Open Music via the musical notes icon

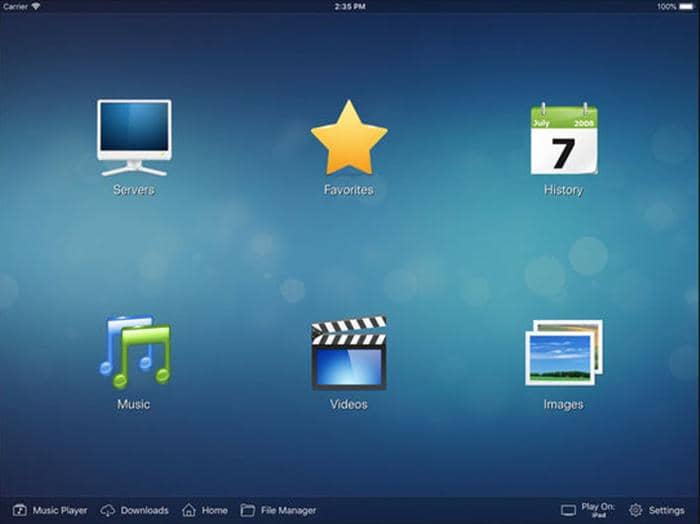point(133,352)
